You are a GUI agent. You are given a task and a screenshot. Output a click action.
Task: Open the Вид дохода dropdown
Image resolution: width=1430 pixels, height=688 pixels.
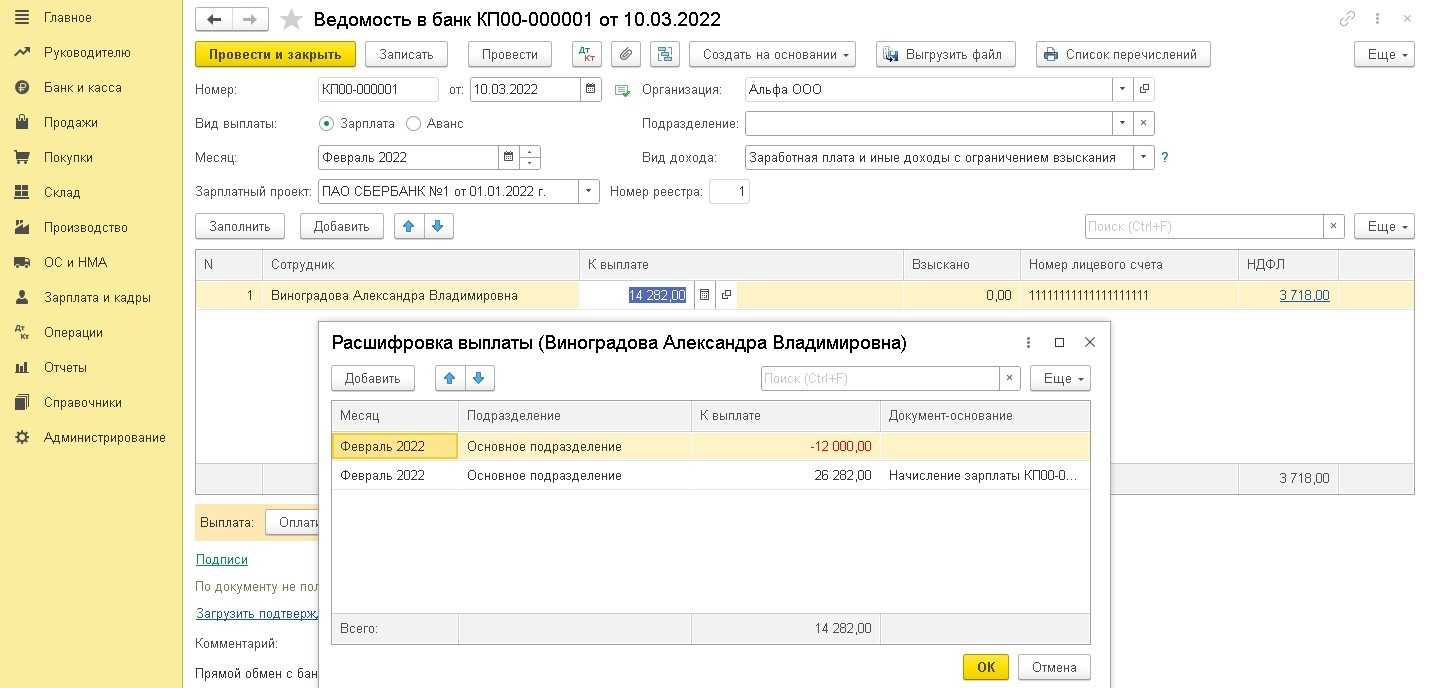click(x=1143, y=157)
